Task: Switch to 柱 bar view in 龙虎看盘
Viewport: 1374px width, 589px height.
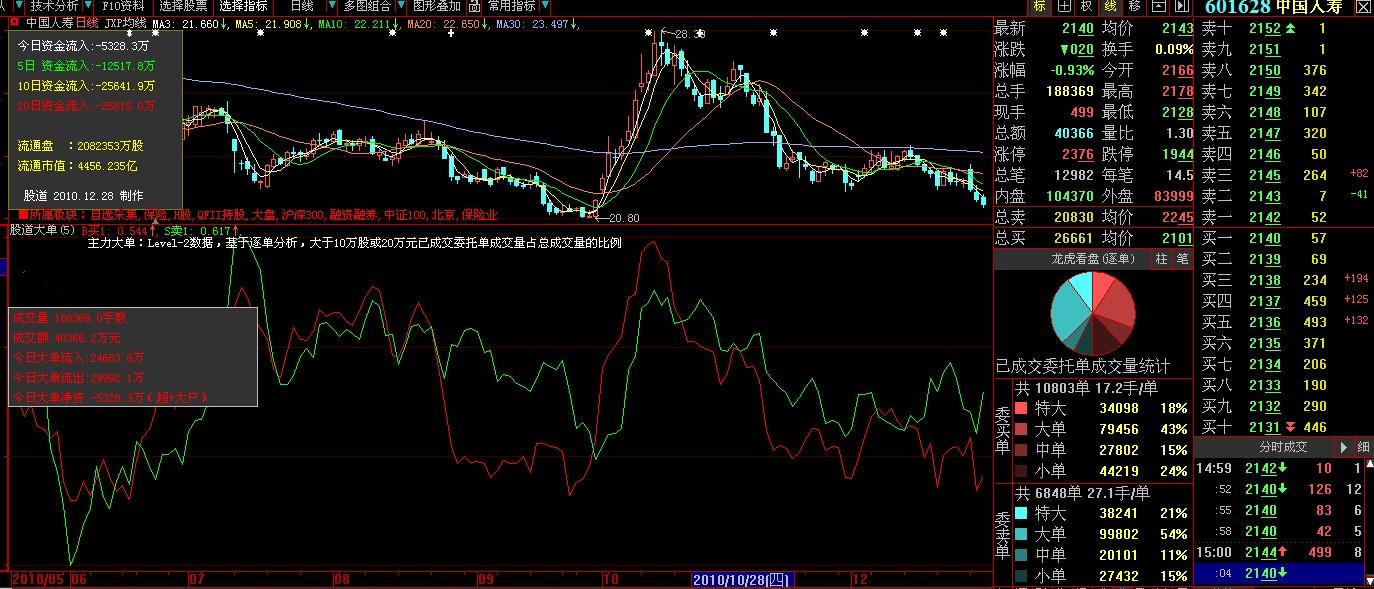Action: [x=1161, y=259]
